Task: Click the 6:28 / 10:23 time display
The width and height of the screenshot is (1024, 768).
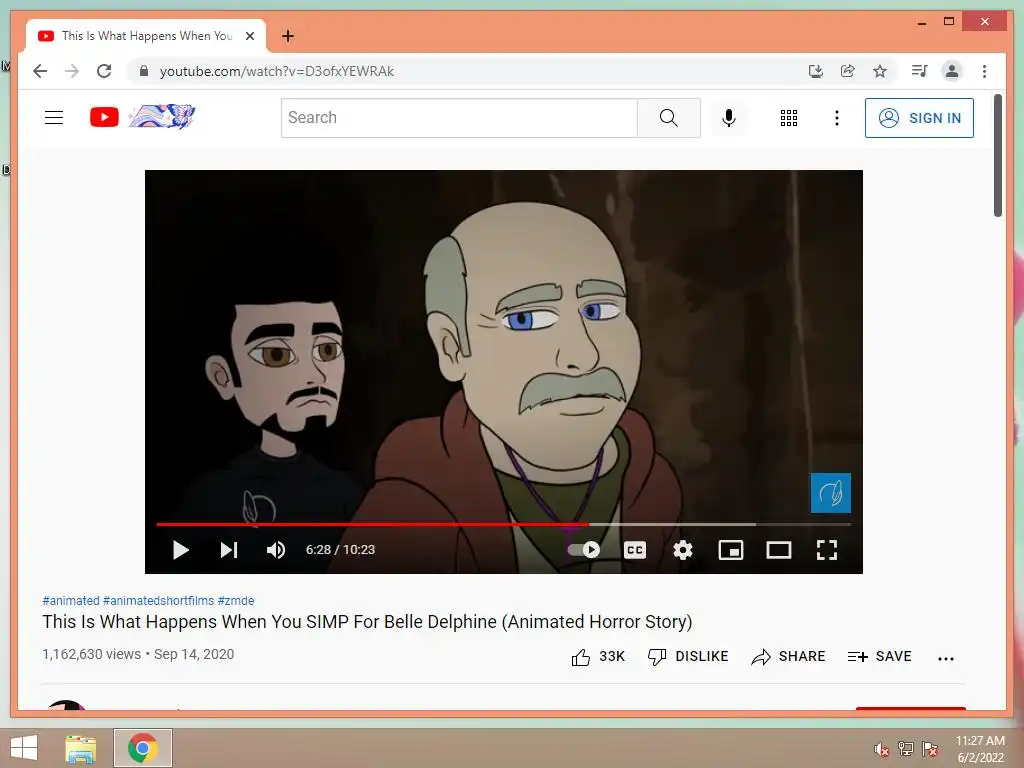Action: [340, 550]
